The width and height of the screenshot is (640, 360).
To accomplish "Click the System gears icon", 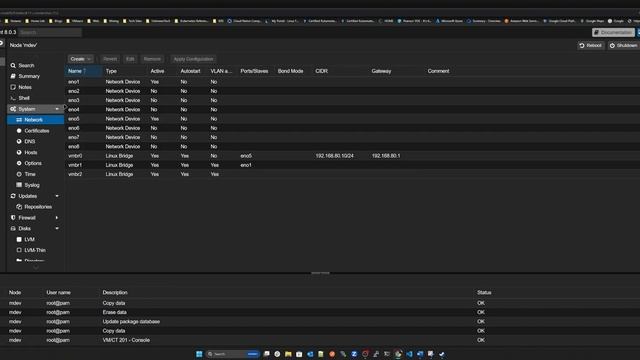I will coord(13,109).
